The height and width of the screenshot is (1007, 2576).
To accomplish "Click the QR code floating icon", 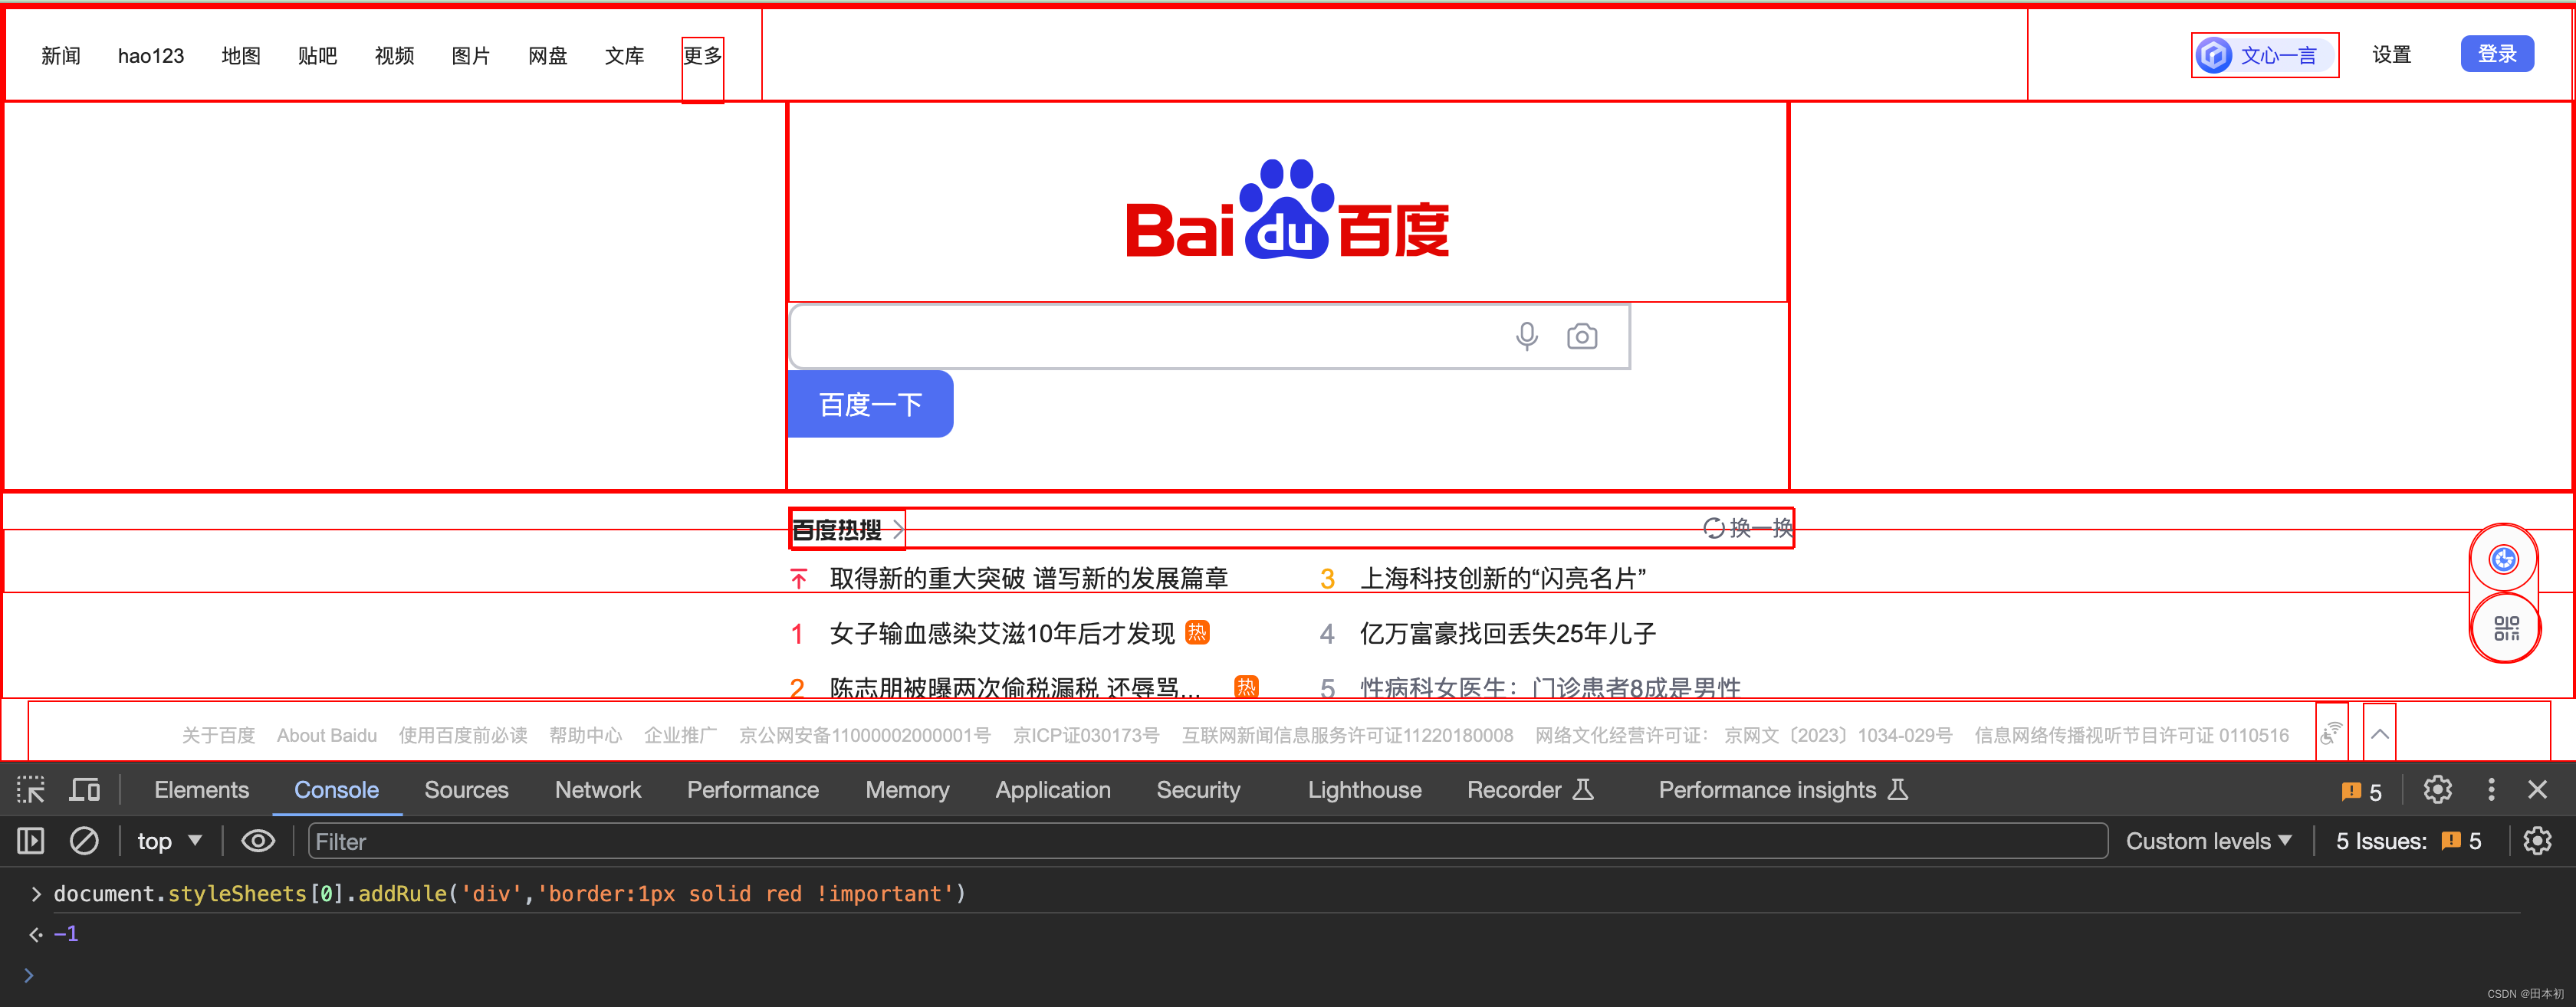I will pos(2506,628).
